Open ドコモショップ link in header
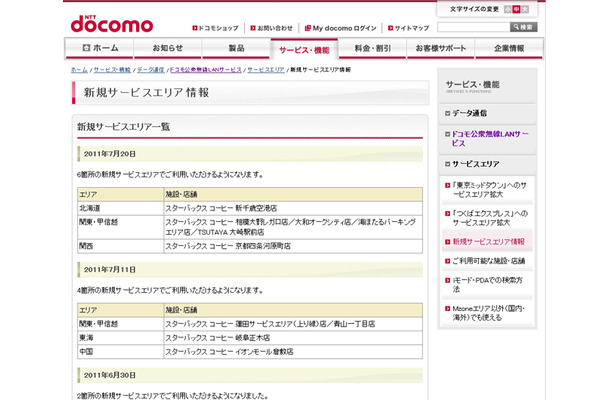Viewport: 610px width, 400px height. point(216,28)
